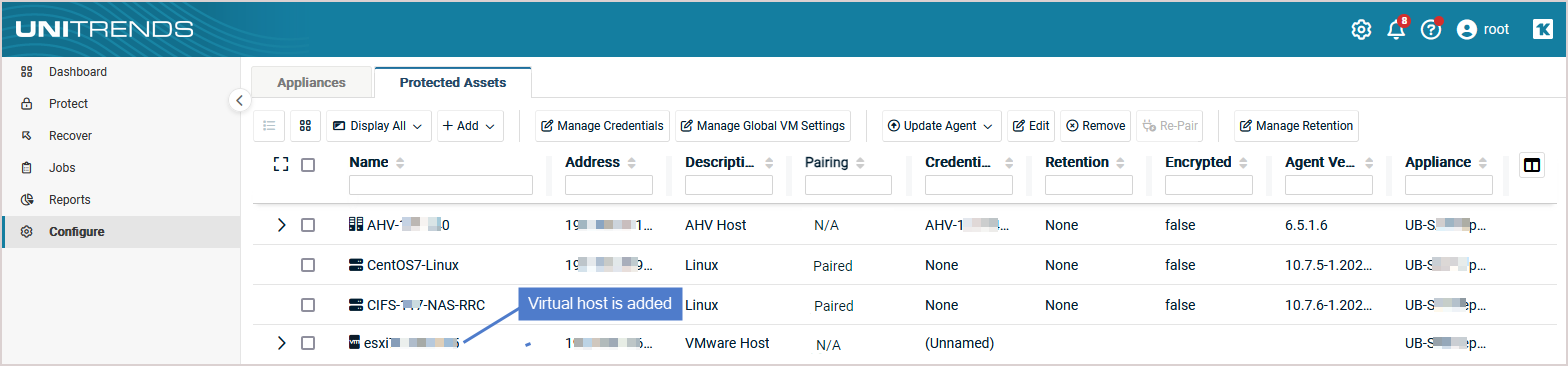The width and height of the screenshot is (1568, 366).
Task: Click the esxi VMware host icon
Action: pos(355,343)
